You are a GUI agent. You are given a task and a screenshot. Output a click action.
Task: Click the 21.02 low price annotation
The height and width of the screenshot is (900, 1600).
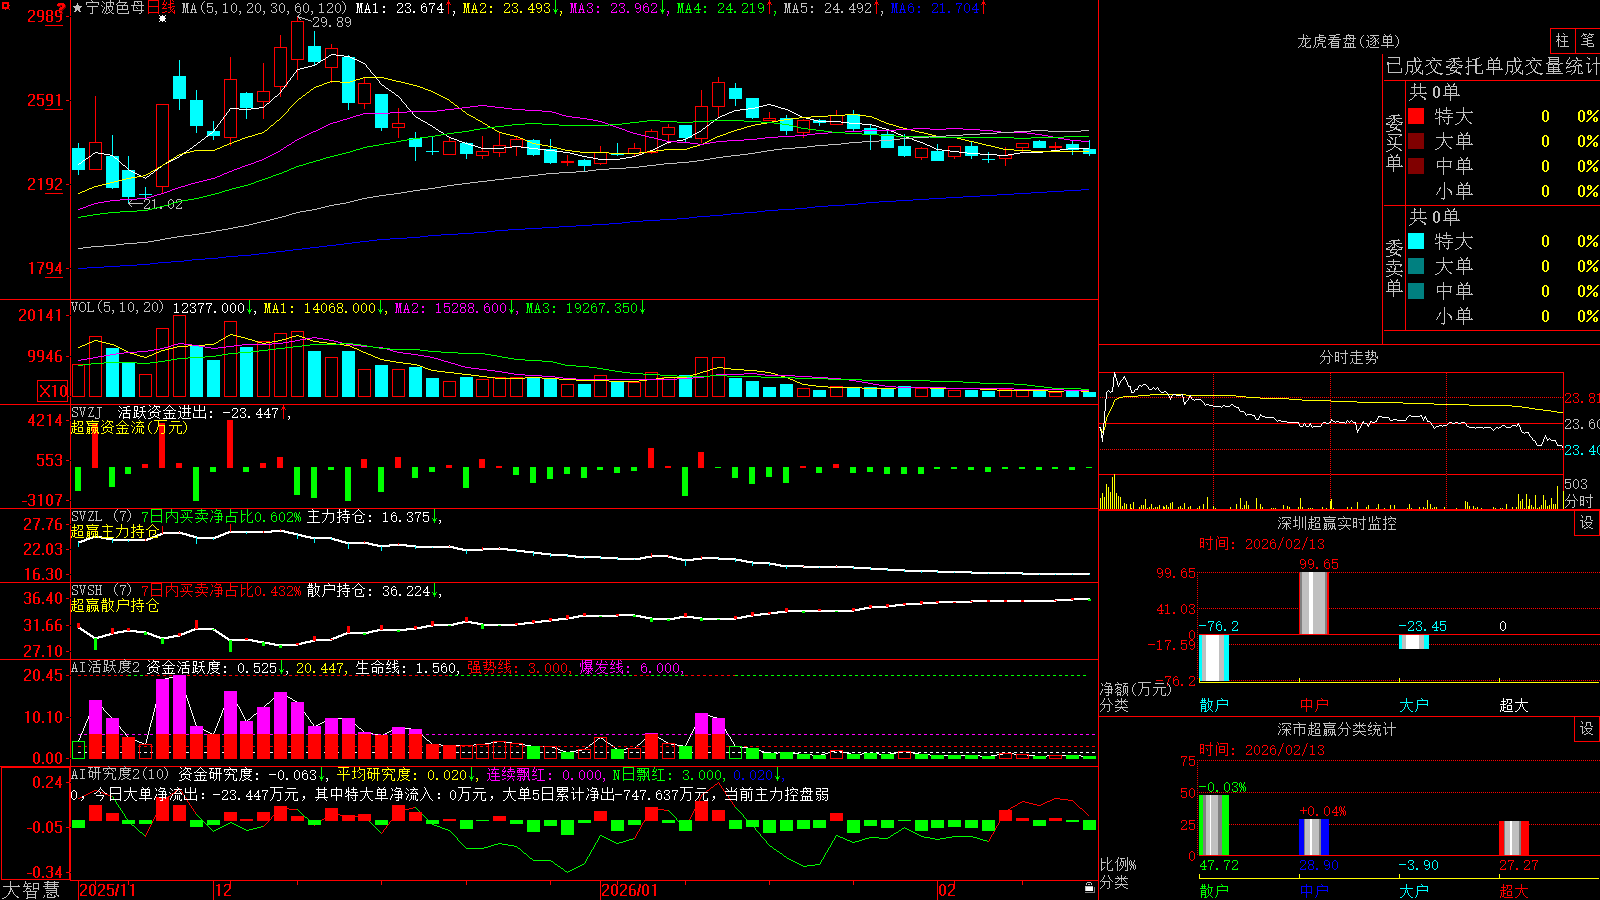[163, 204]
